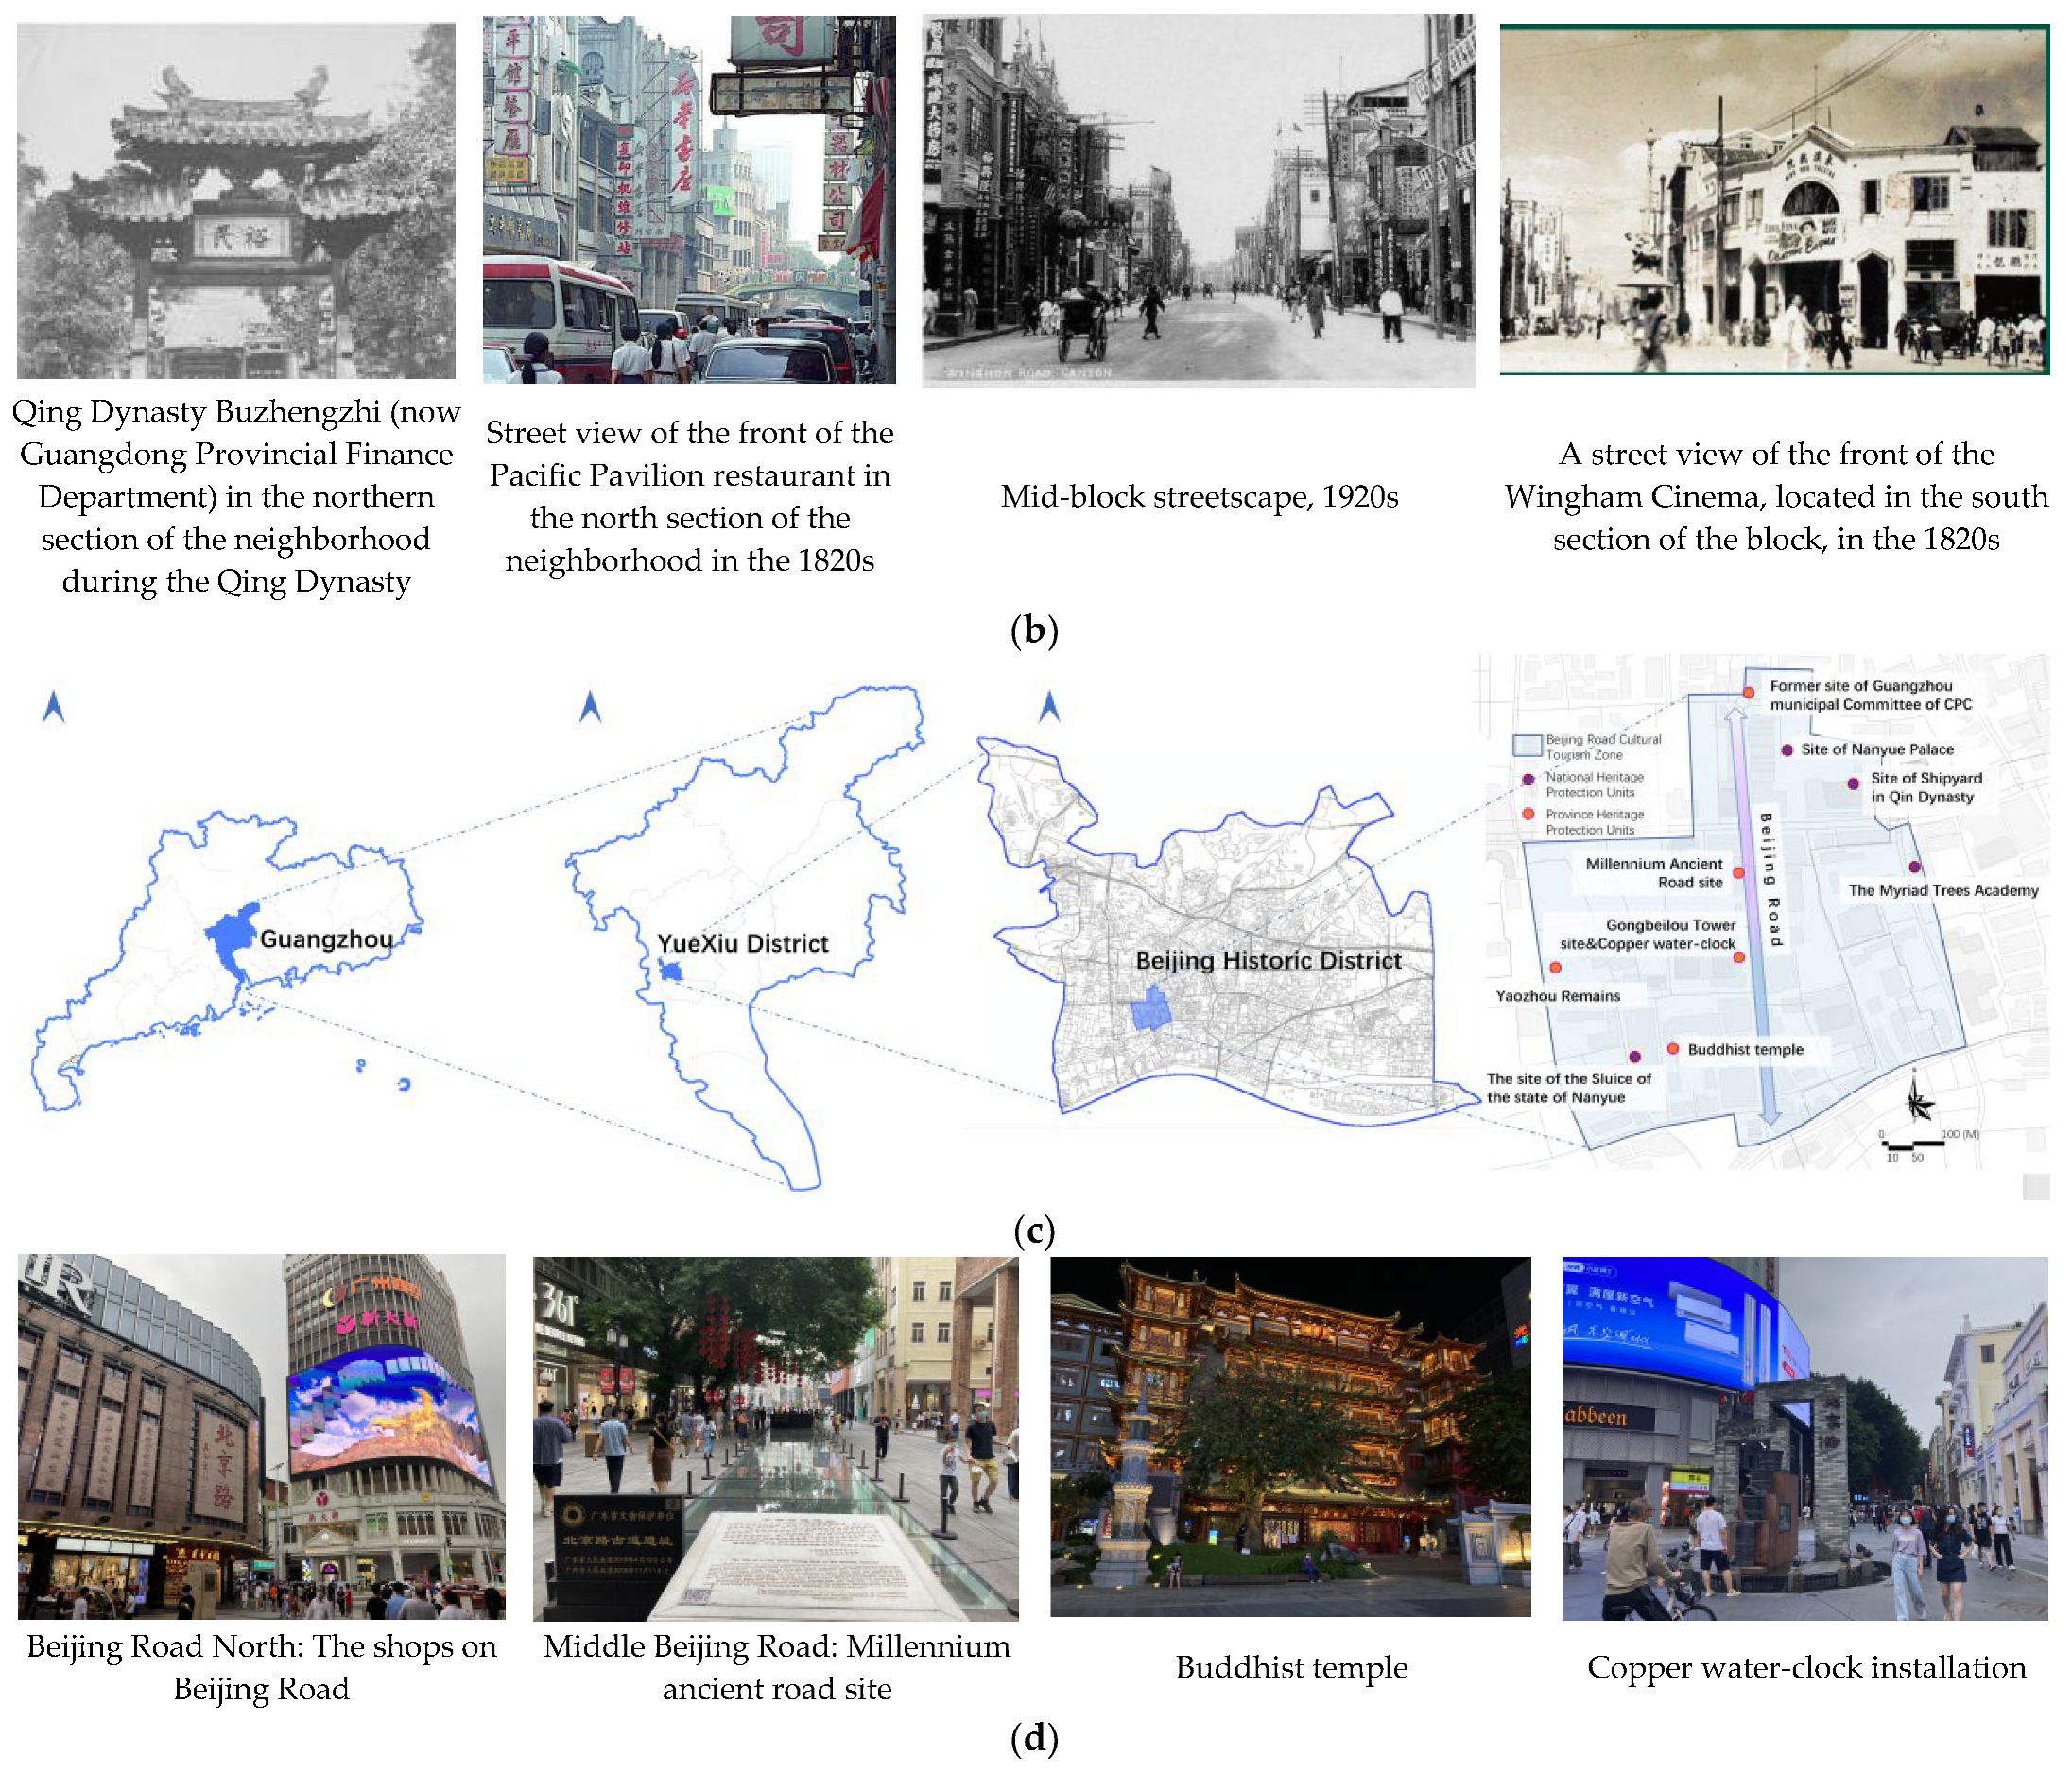
Task: Click the north arrow above the Guangdong map
Action: click(54, 707)
